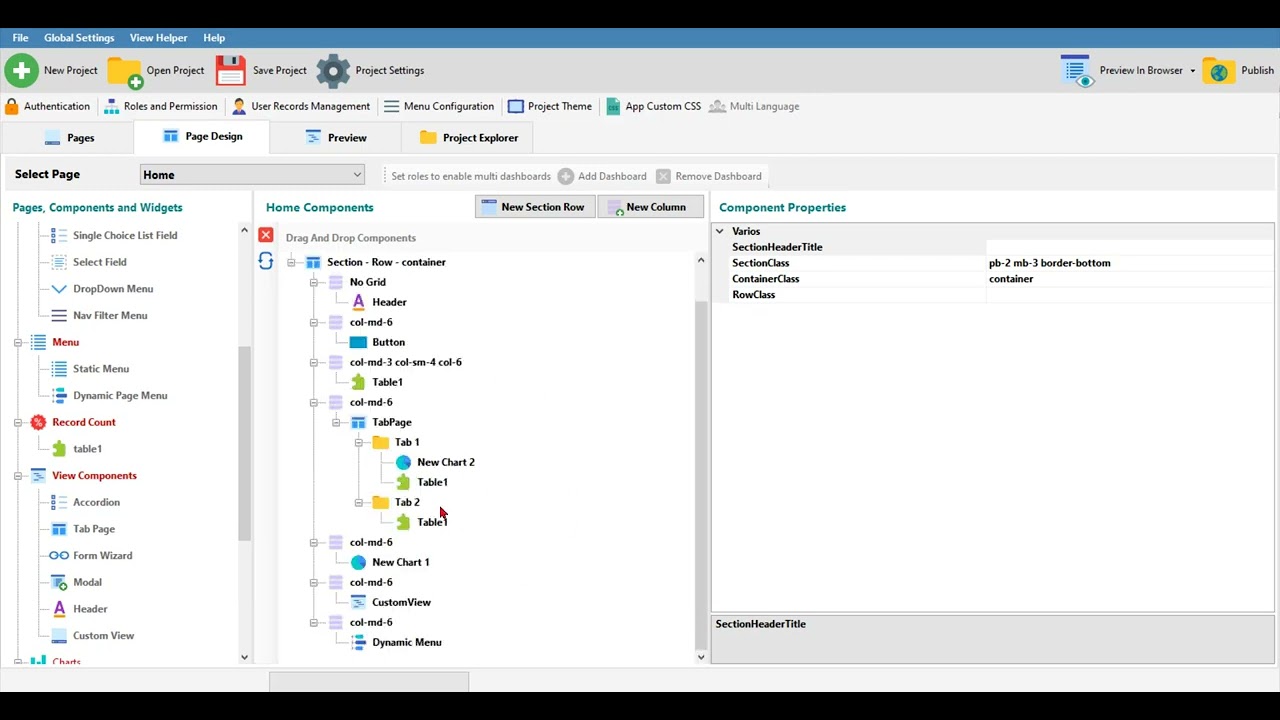Switch to the Preview tab
Image resolution: width=1280 pixels, height=720 pixels.
(336, 138)
